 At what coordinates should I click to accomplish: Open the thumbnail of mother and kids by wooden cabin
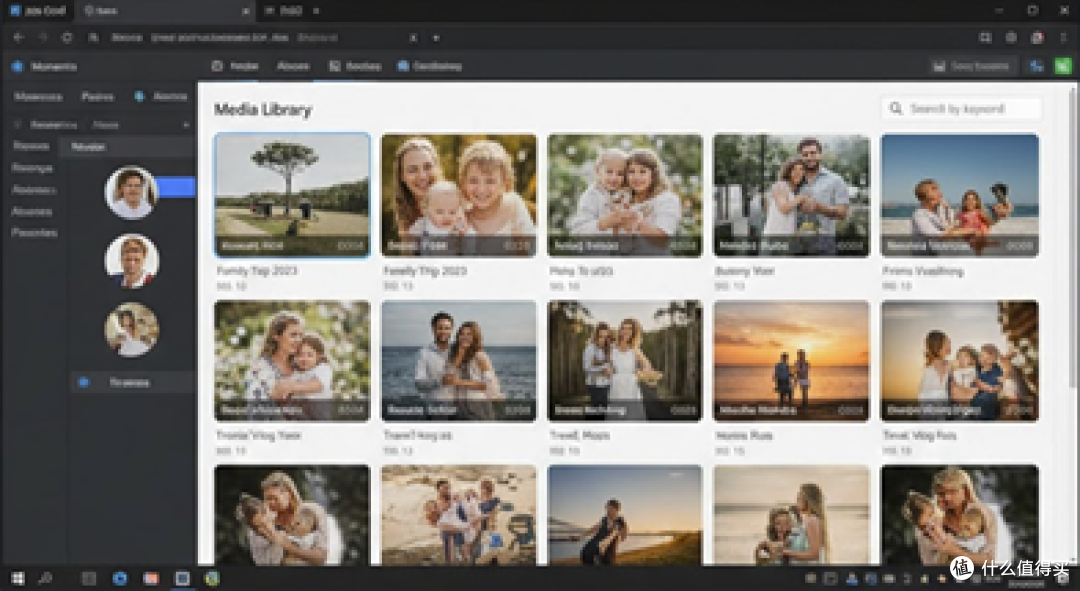pyautogui.click(x=959, y=360)
